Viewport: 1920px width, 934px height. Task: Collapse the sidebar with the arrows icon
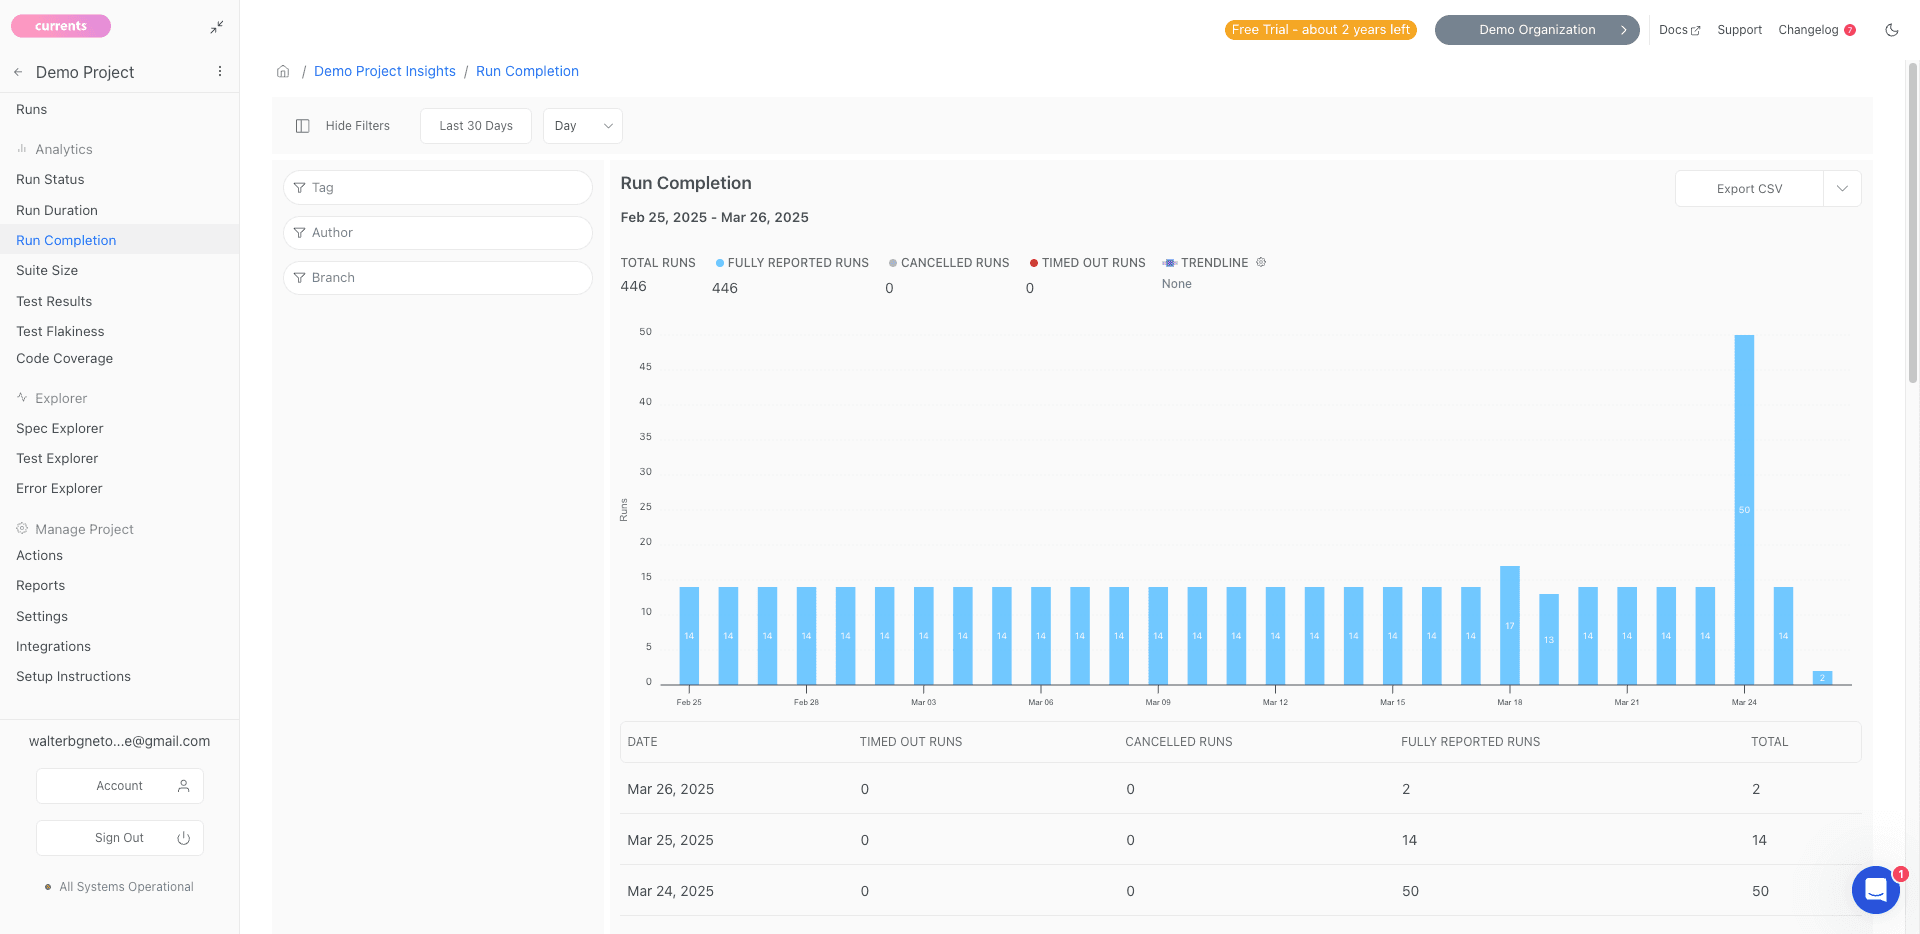[217, 28]
